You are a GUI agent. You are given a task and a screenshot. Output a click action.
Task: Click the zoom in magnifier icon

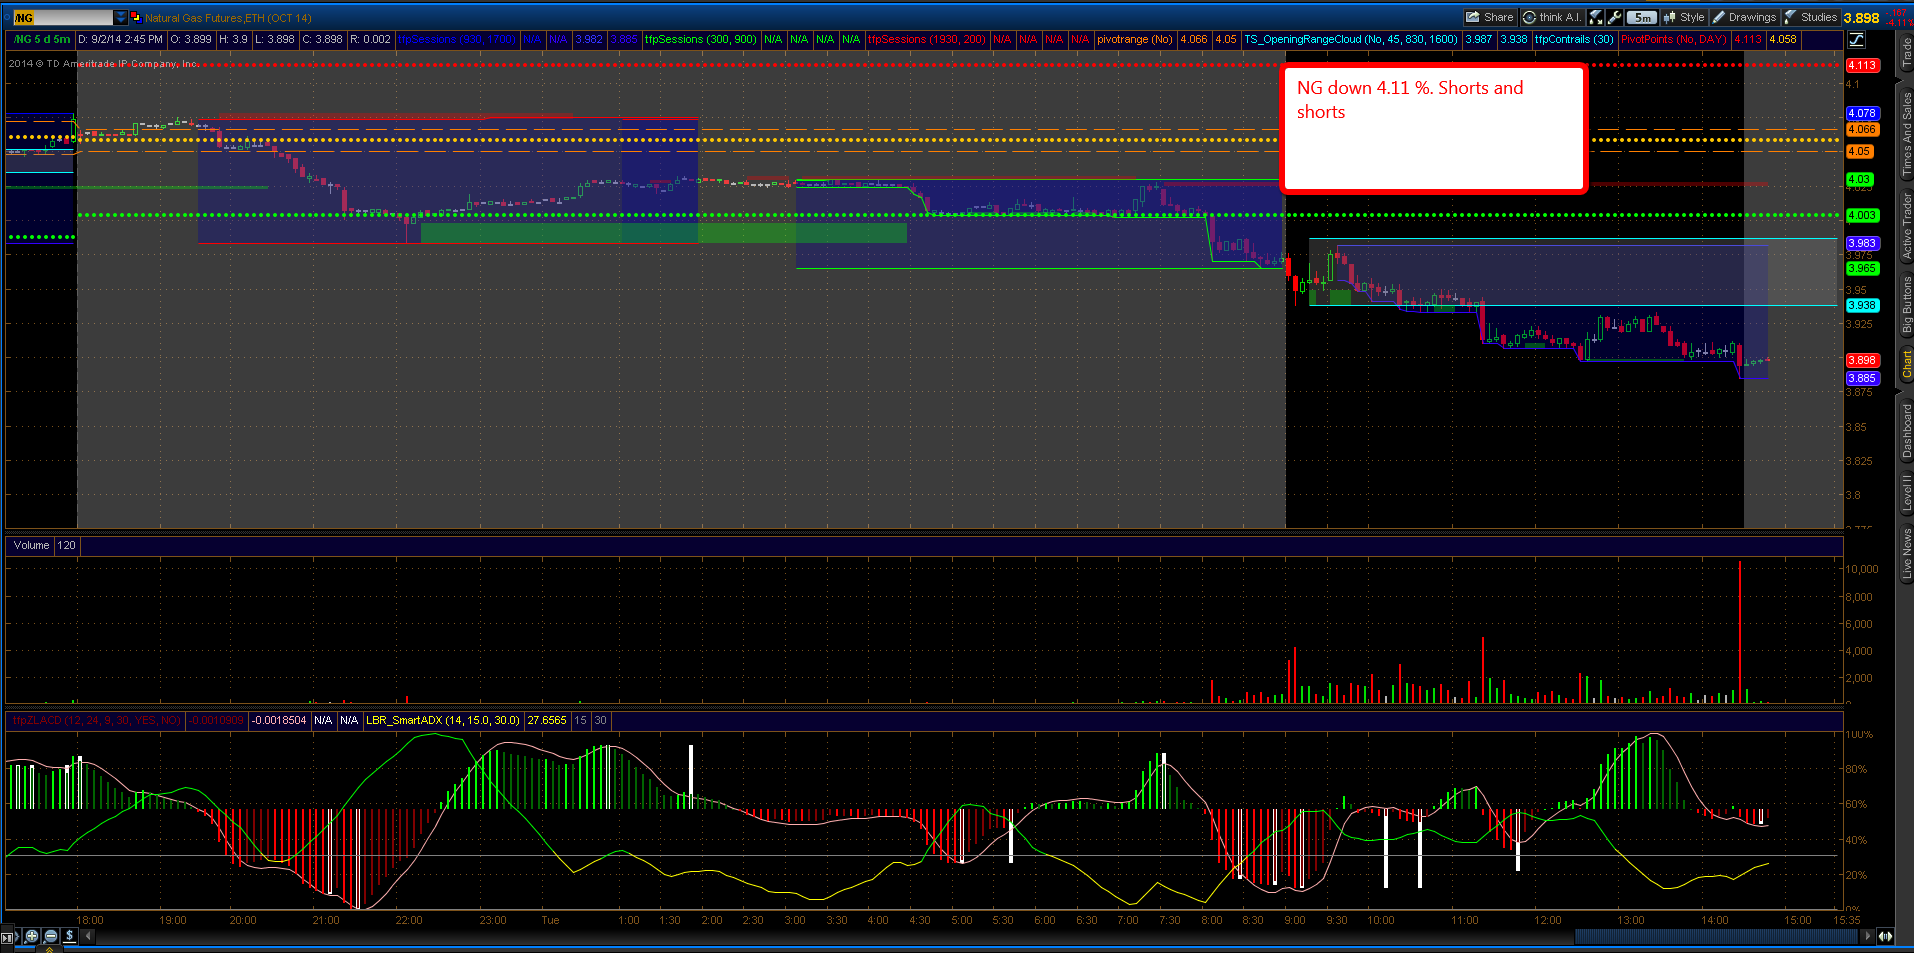pos(32,936)
